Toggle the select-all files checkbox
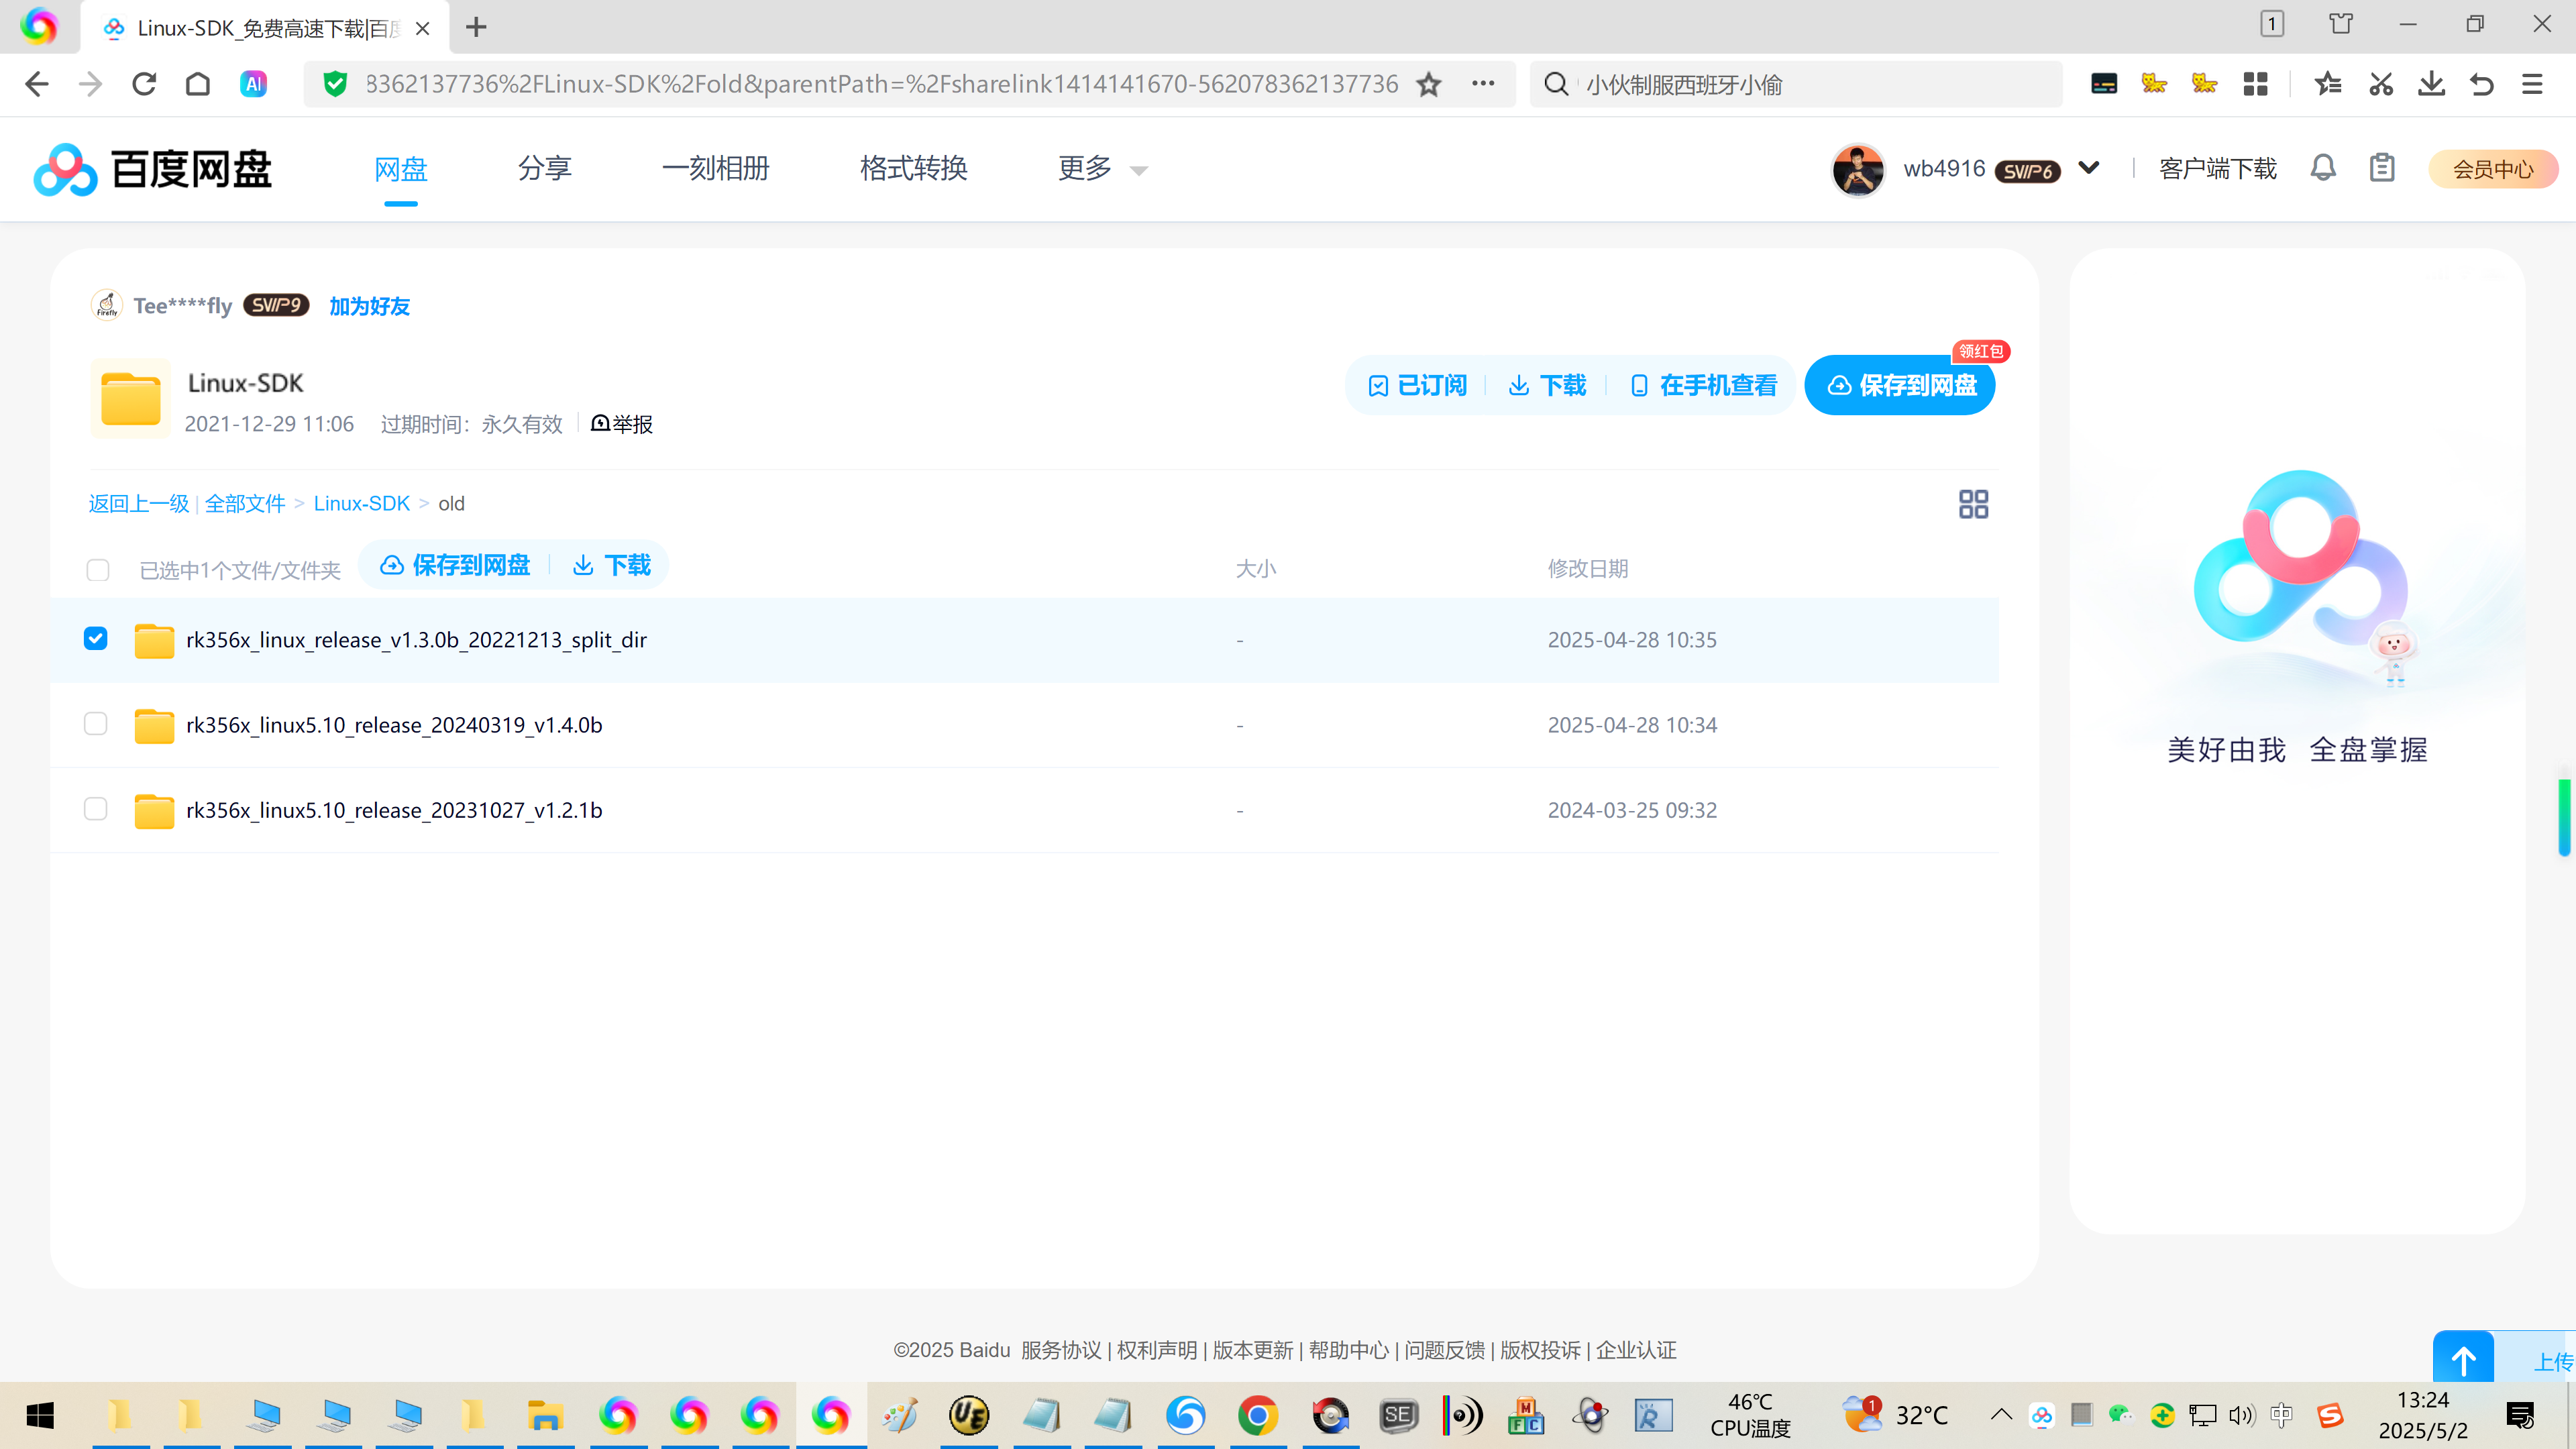Image resolution: width=2576 pixels, height=1449 pixels. pyautogui.click(x=98, y=570)
